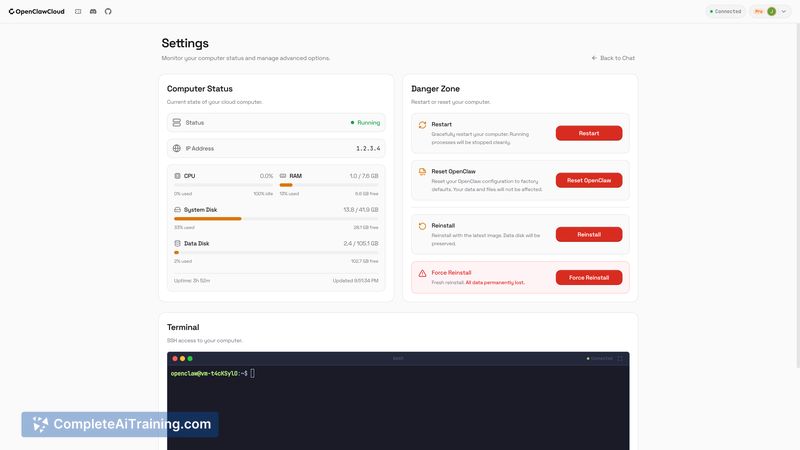Click the Reset OpenClaw button
800x450 pixels.
[589, 180]
